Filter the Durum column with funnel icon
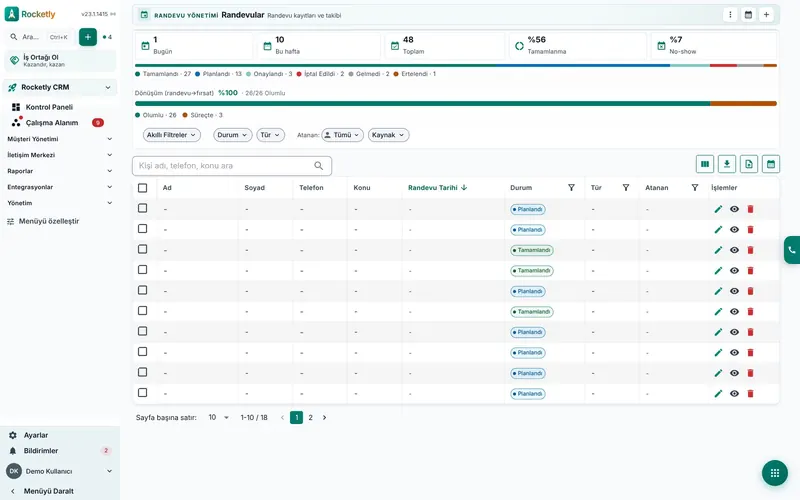 [x=571, y=188]
